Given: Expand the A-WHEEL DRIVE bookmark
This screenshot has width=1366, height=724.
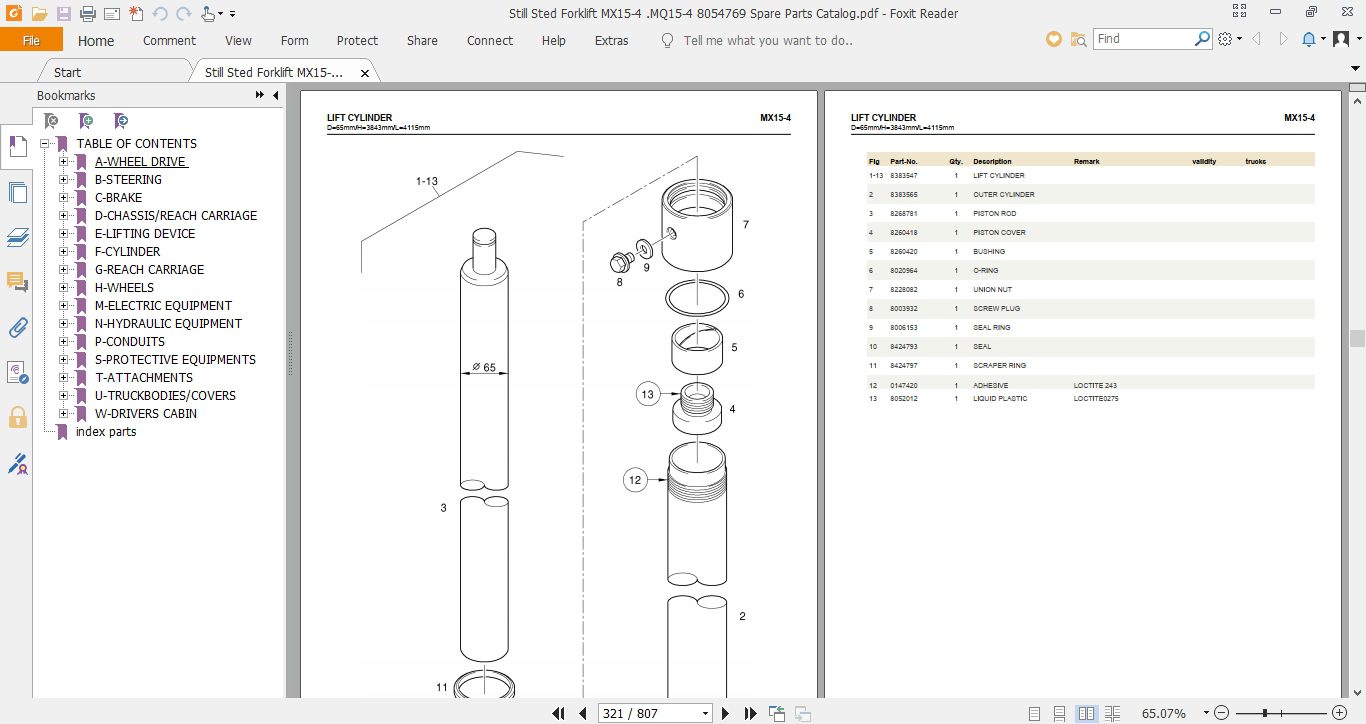Looking at the screenshot, I should point(64,162).
